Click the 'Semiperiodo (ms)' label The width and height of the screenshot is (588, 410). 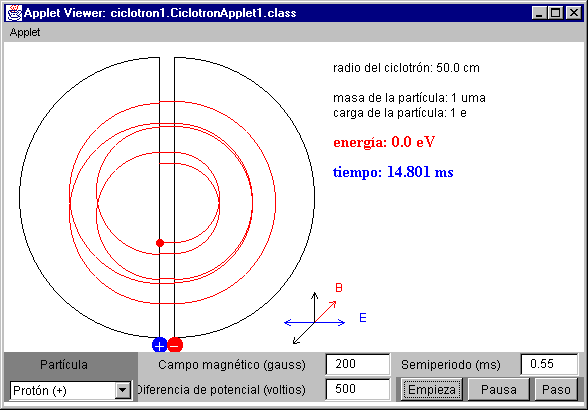point(451,365)
